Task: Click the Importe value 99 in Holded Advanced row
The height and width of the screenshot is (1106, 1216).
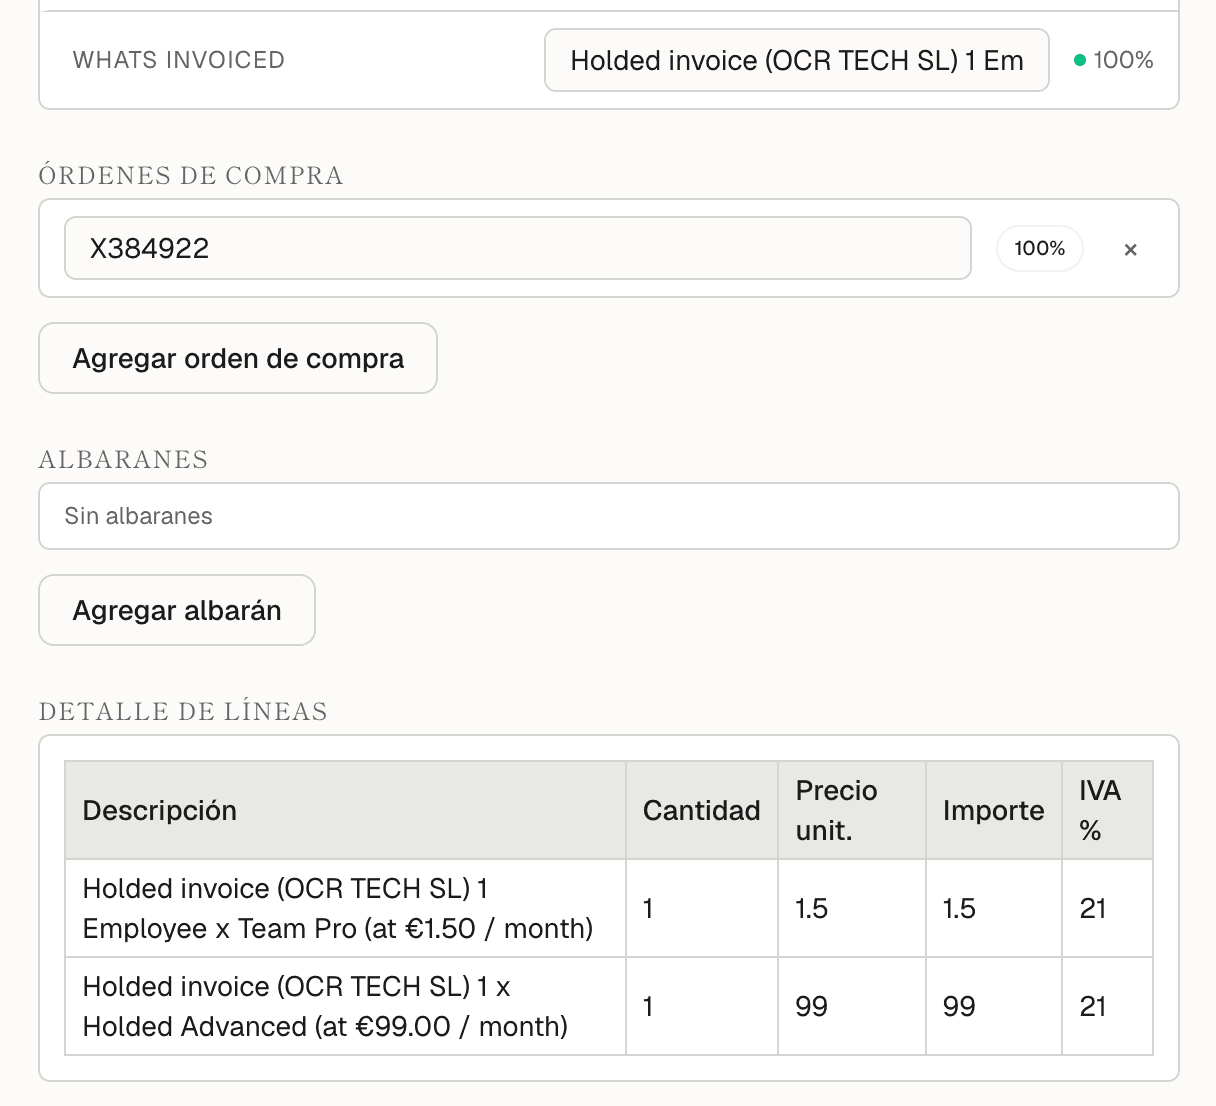Action: tap(994, 1006)
